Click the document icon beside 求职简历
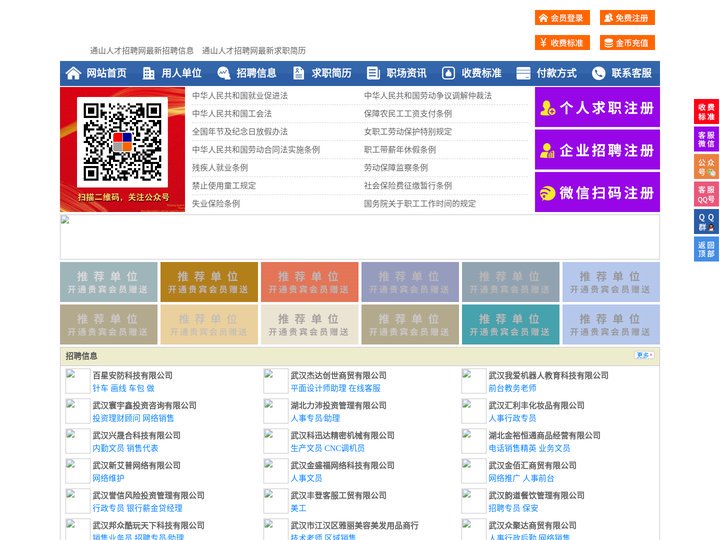 click(x=298, y=73)
